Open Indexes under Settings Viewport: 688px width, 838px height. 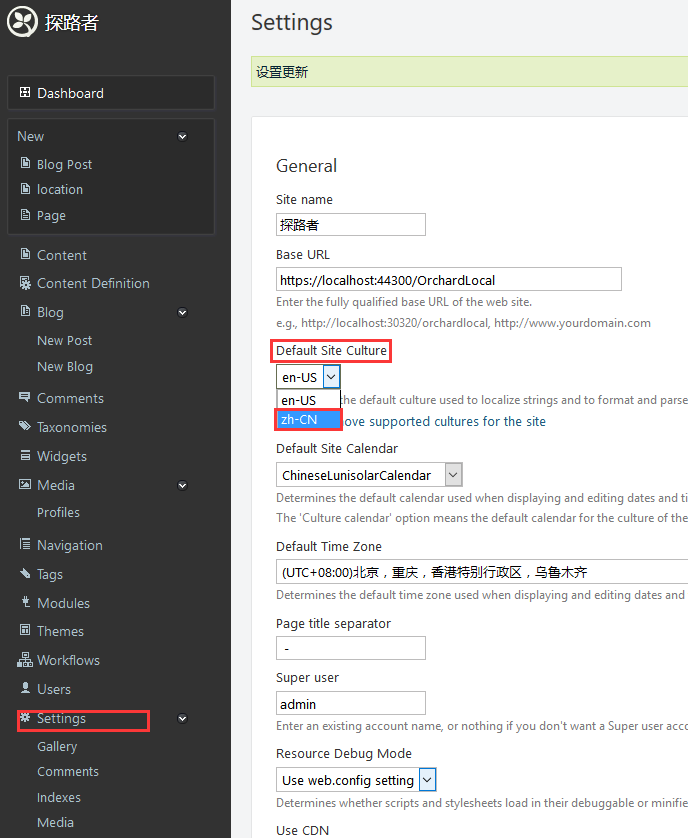(59, 797)
